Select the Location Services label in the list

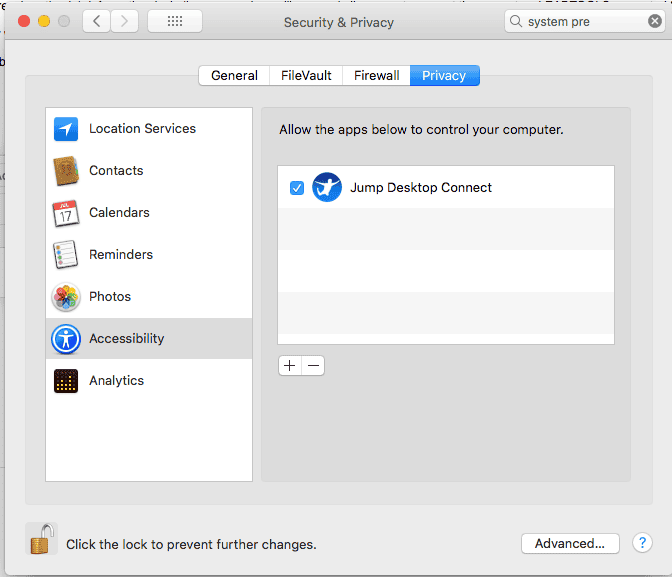coord(142,129)
